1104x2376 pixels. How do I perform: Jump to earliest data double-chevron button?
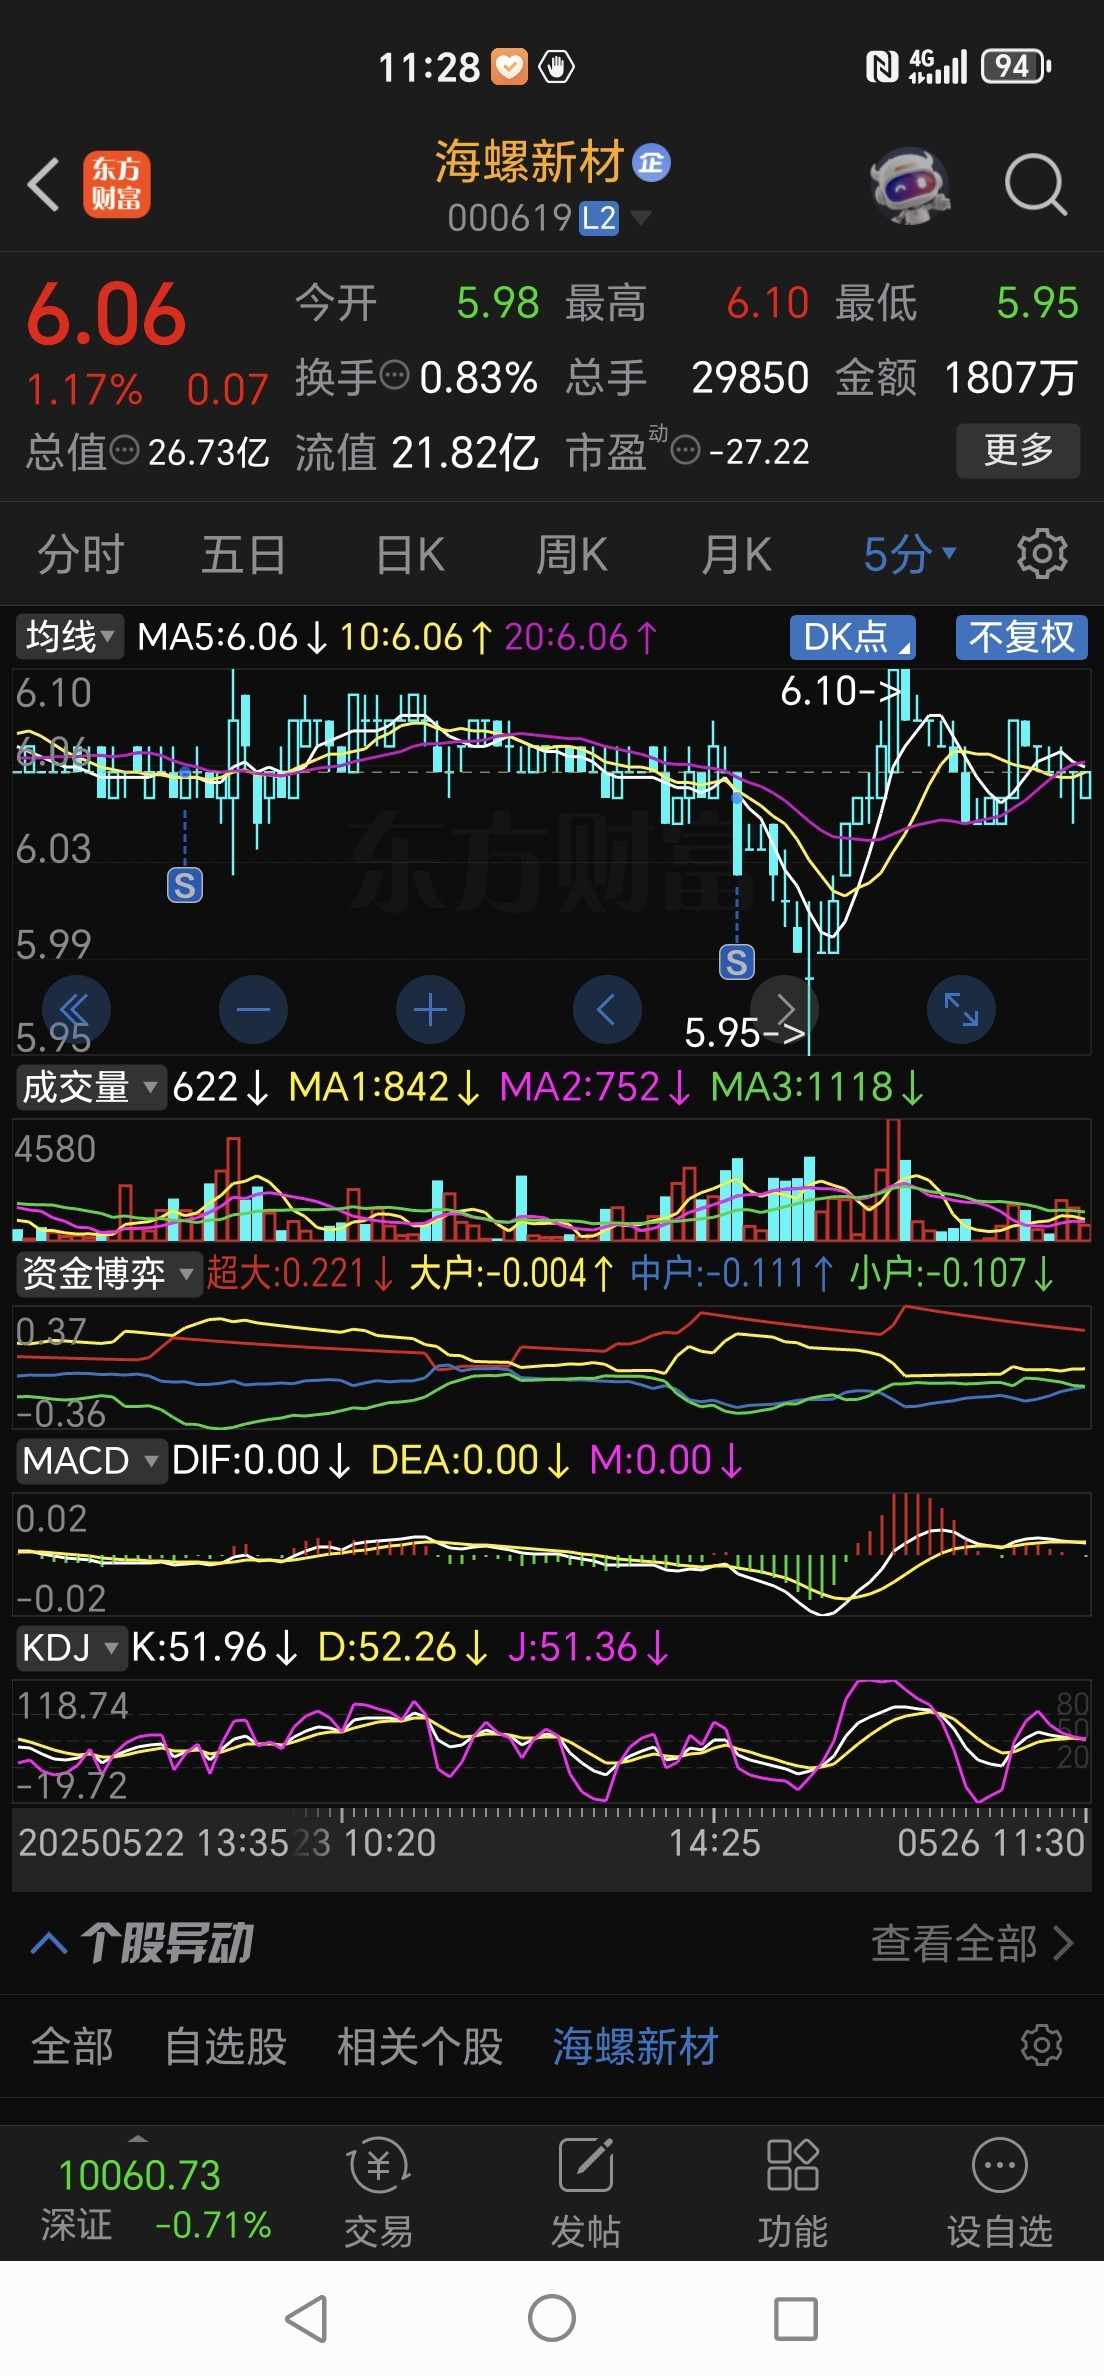pos(76,1009)
